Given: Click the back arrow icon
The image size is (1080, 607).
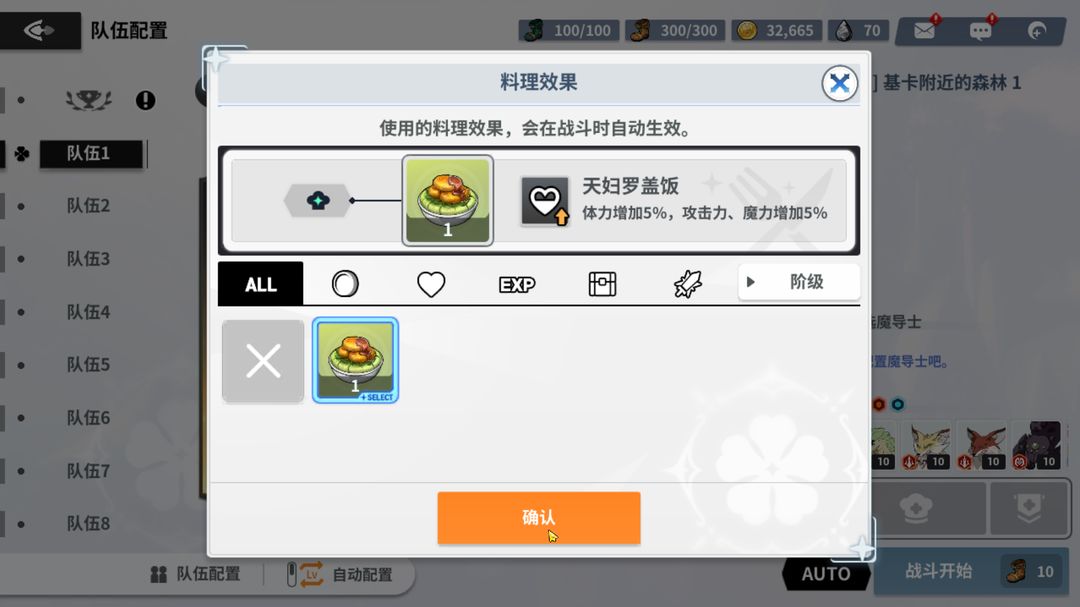Looking at the screenshot, I should click(x=39, y=30).
